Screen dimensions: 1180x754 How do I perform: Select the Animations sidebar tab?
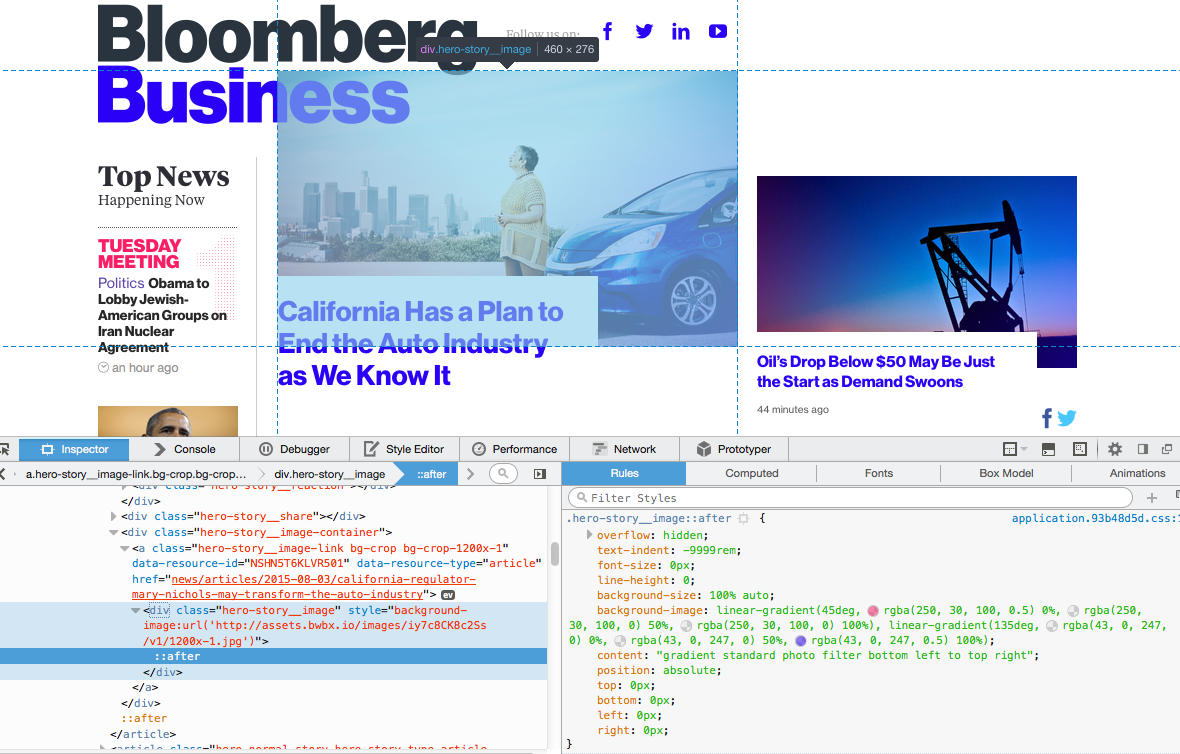click(x=1137, y=473)
